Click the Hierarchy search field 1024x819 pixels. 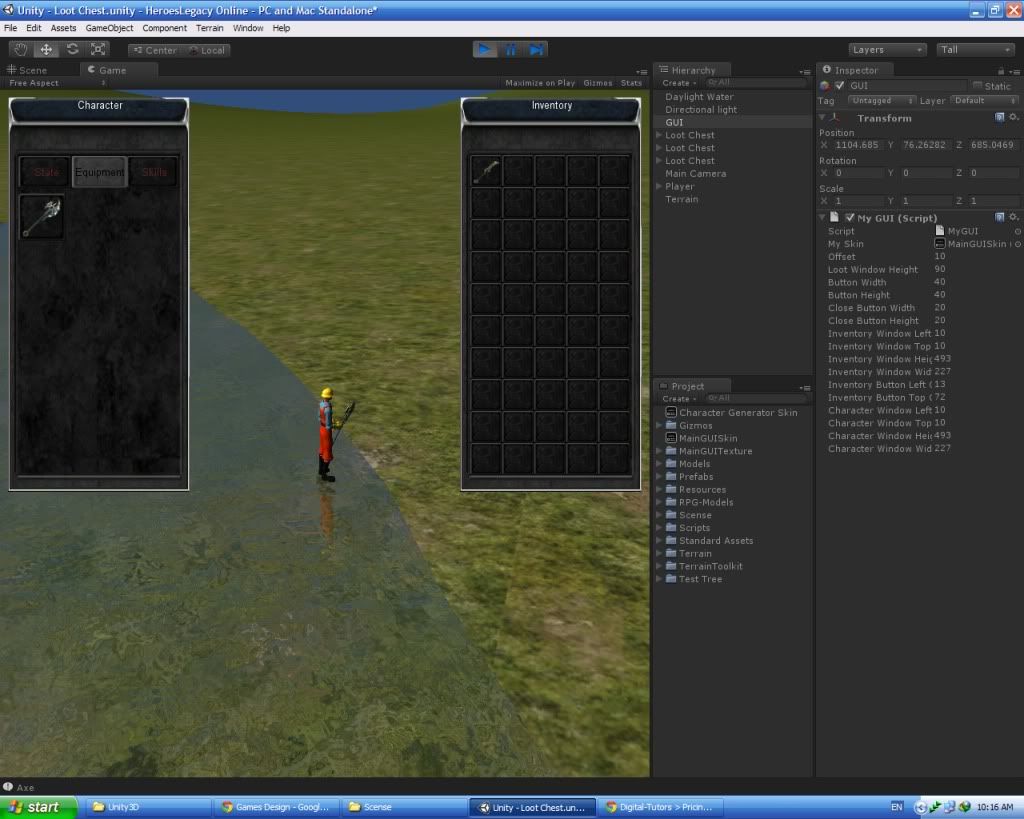coord(756,83)
